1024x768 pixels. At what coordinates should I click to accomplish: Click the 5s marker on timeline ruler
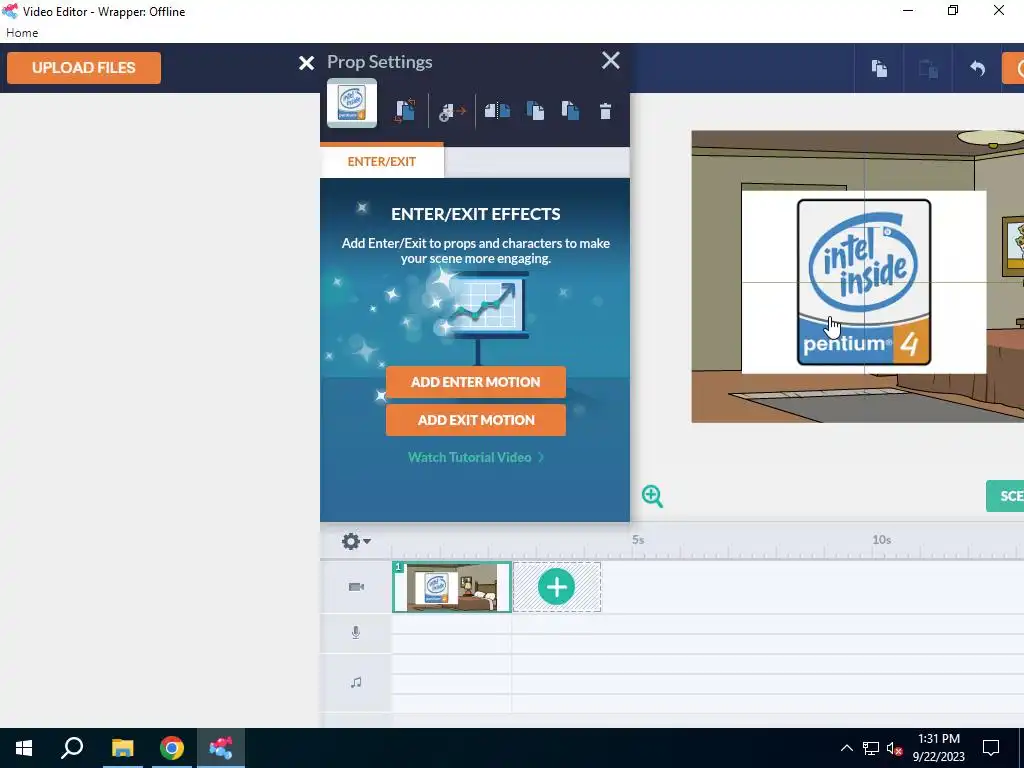click(x=638, y=540)
